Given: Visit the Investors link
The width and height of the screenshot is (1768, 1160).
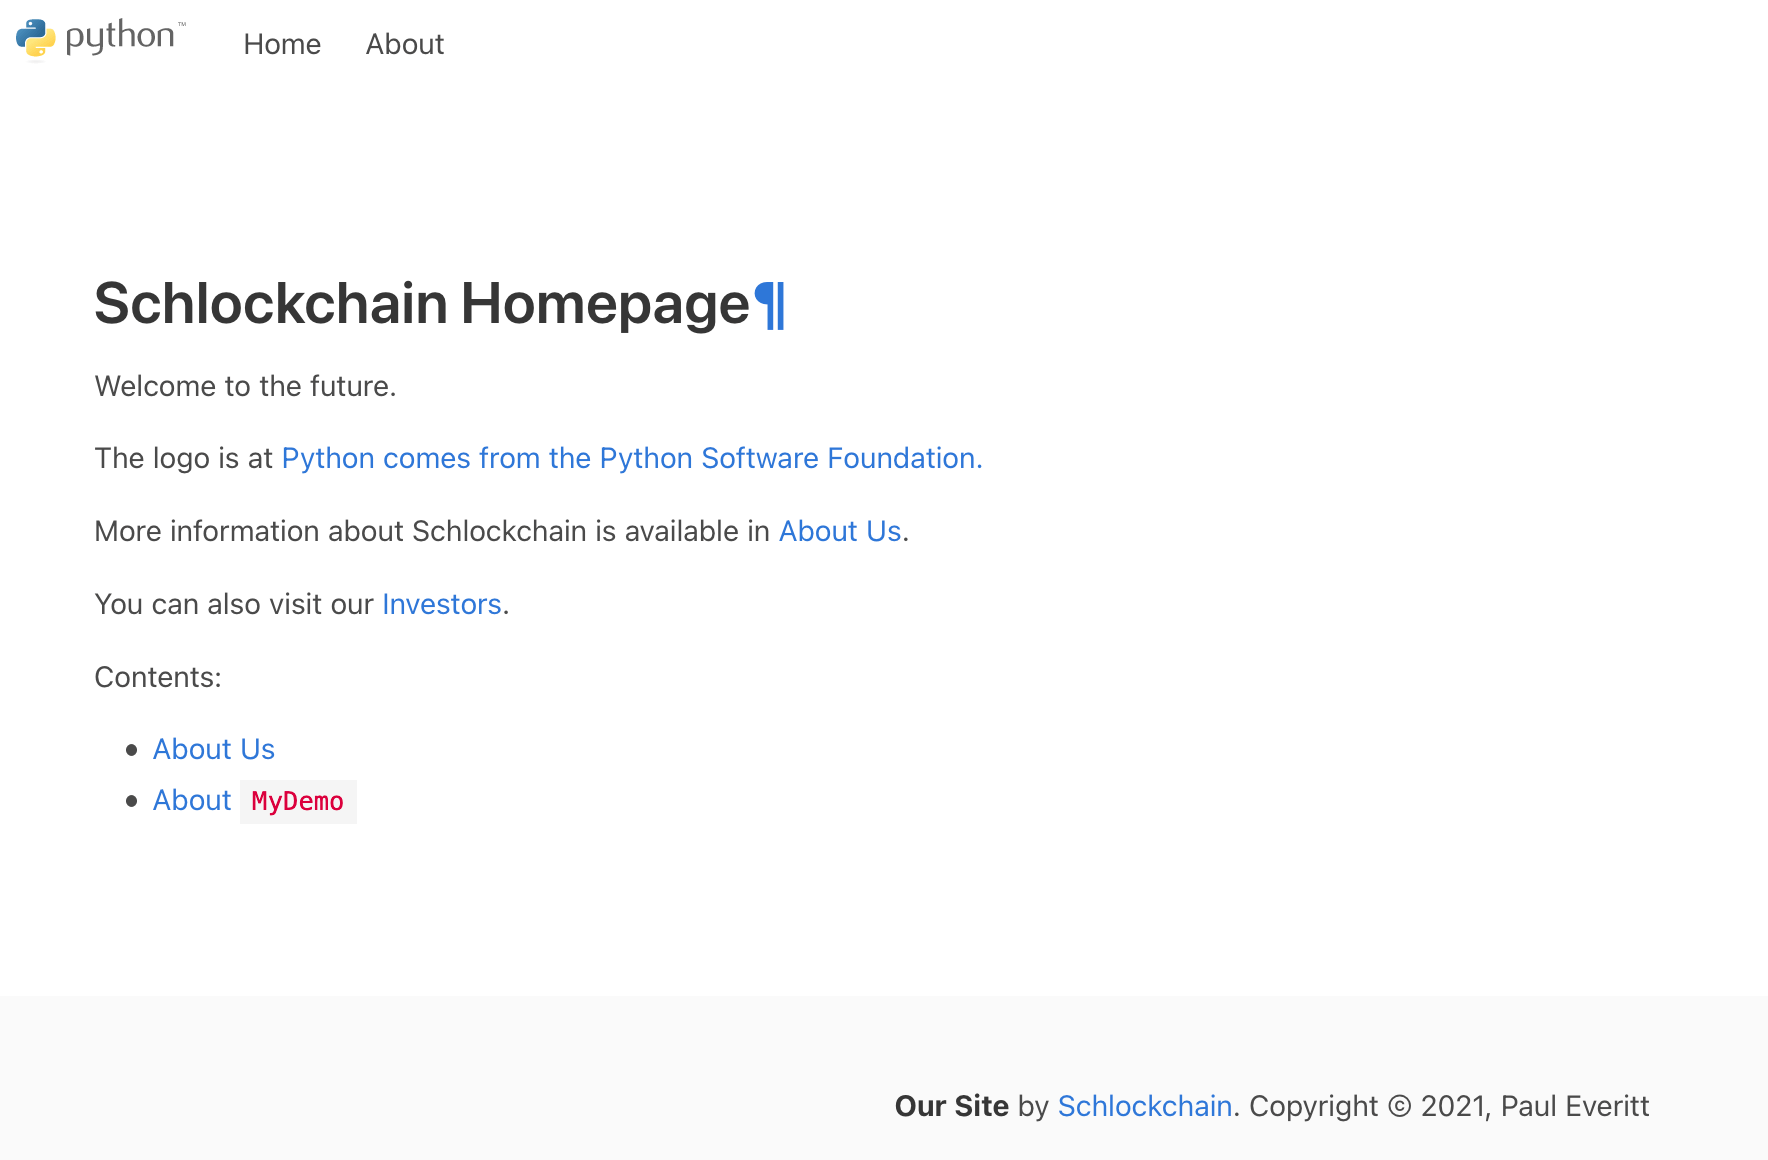Looking at the screenshot, I should [x=441, y=604].
